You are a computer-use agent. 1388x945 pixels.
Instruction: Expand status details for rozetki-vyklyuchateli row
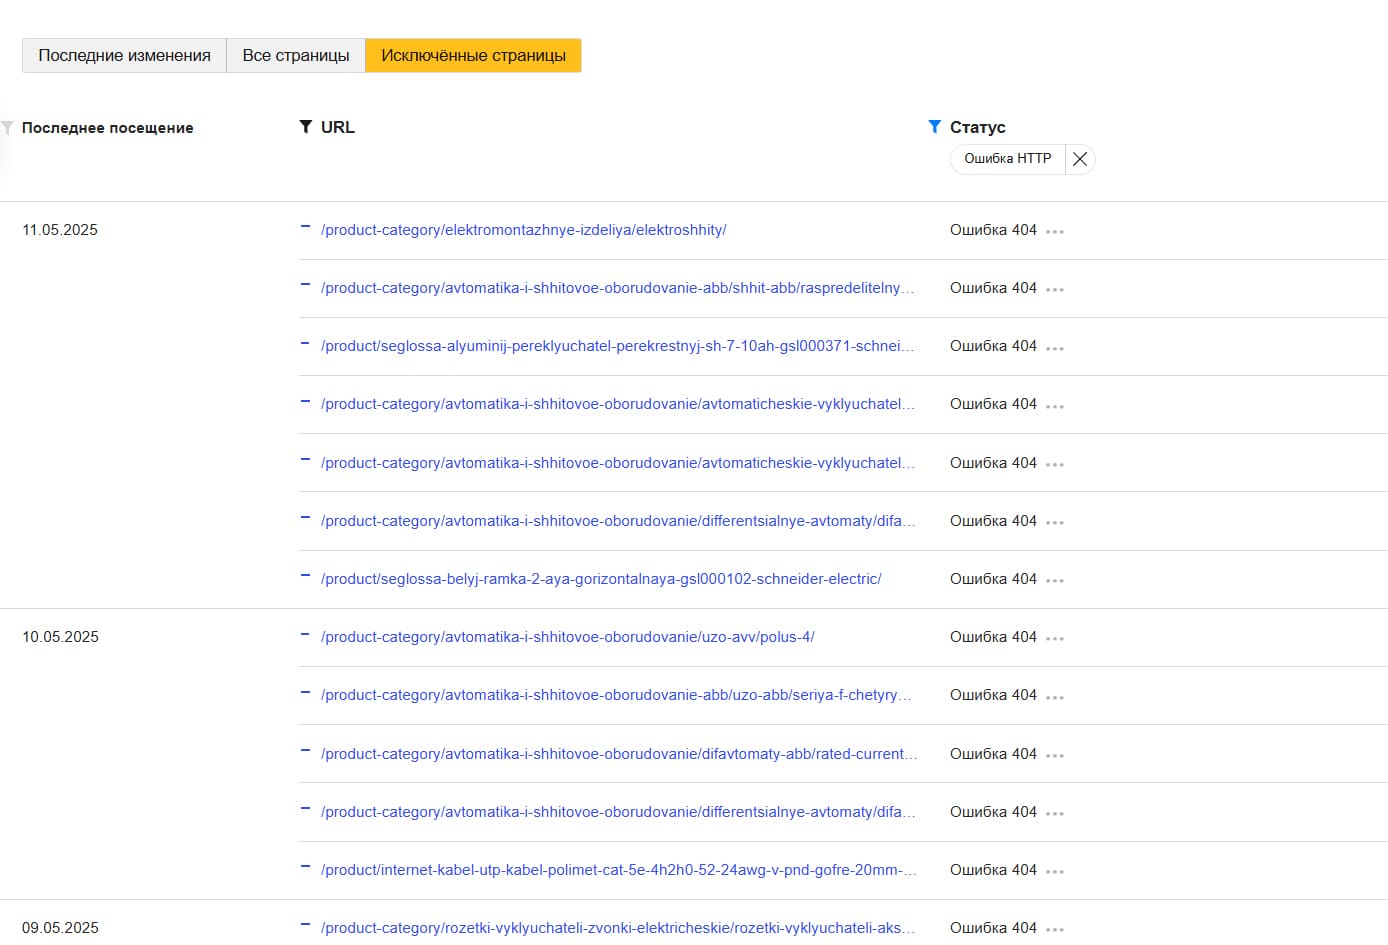[x=1055, y=929]
